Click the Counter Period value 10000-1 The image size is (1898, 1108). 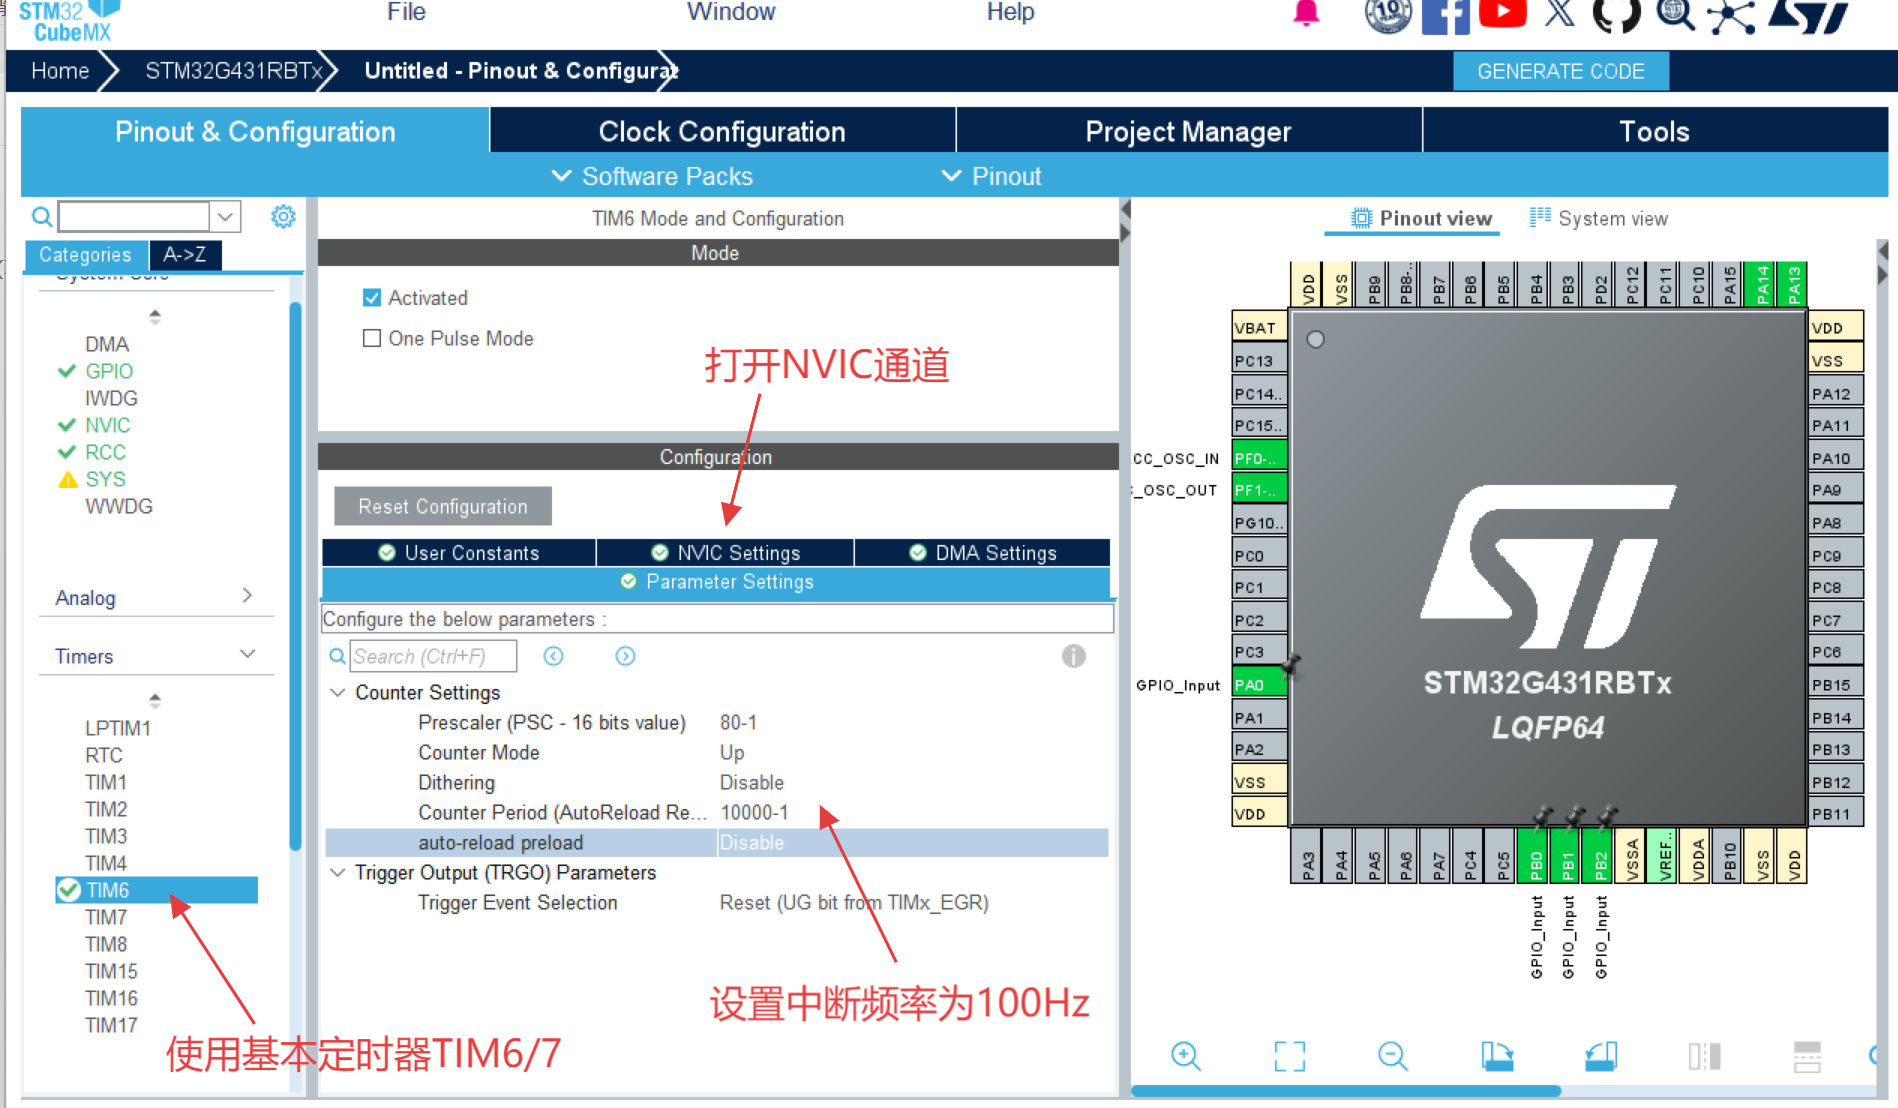pyautogui.click(x=754, y=812)
